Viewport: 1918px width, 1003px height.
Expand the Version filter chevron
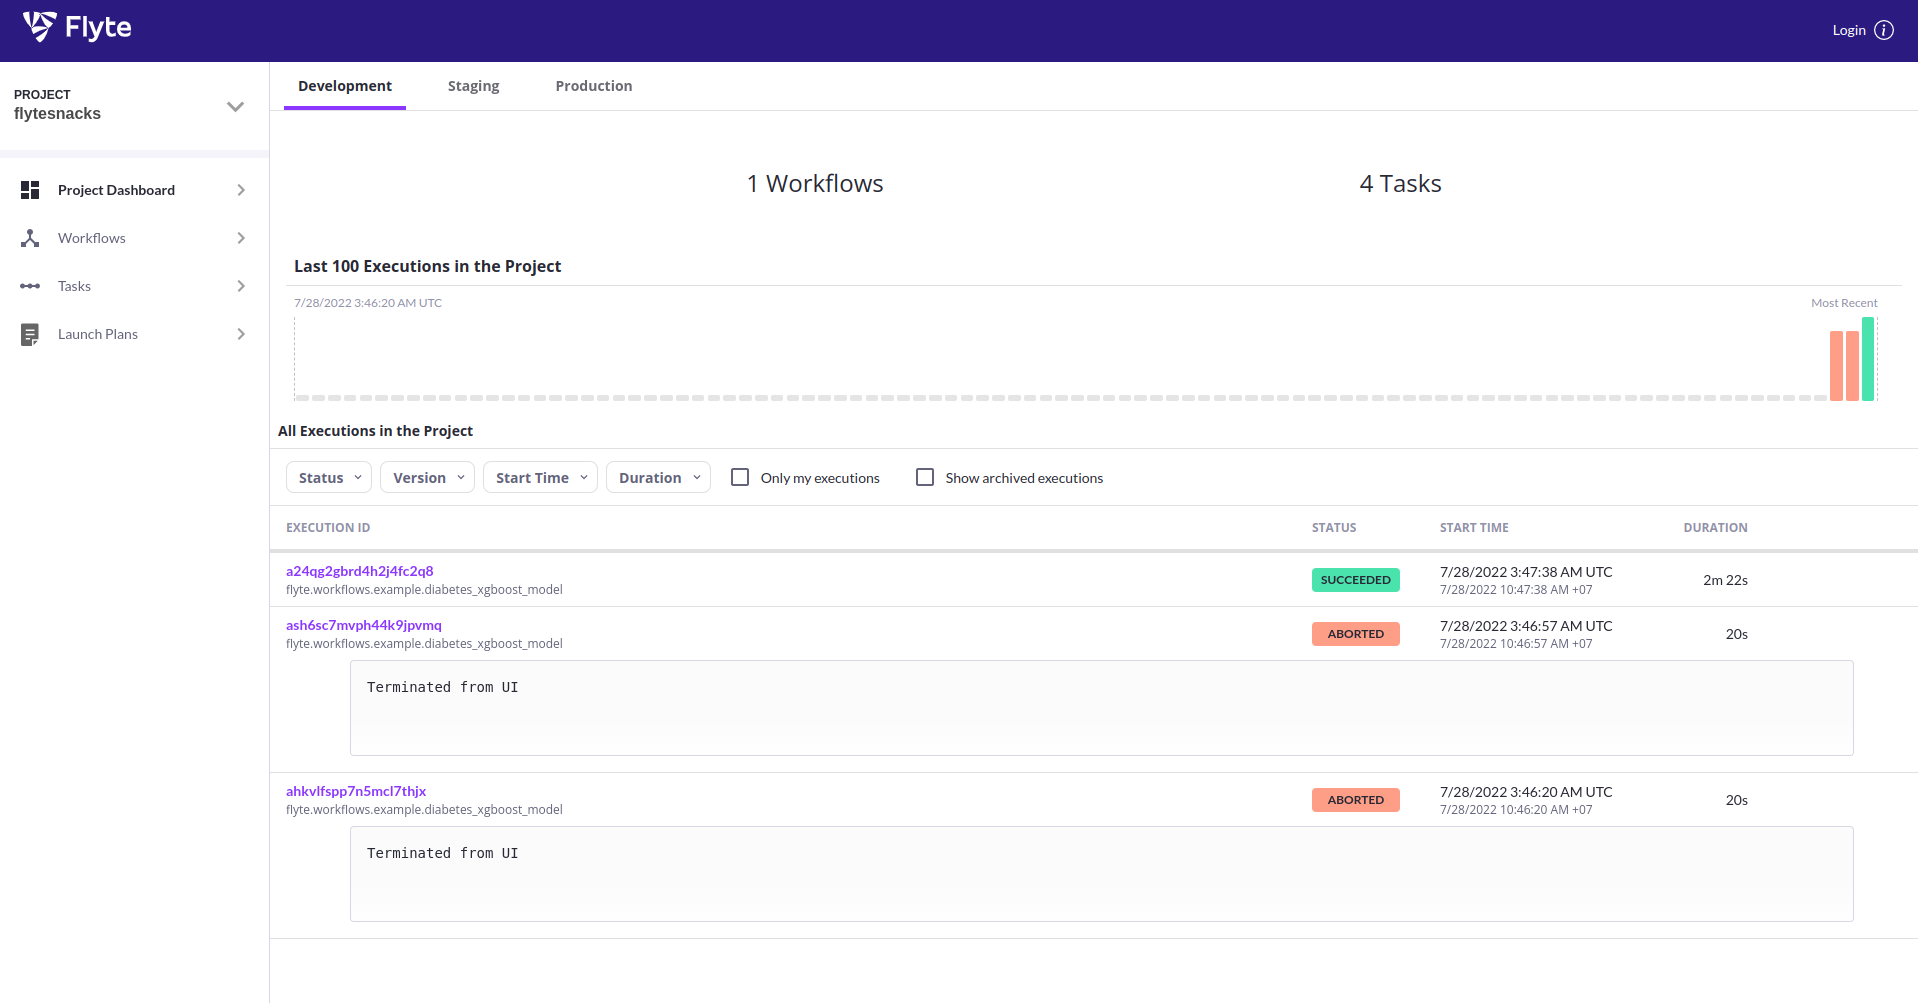pyautogui.click(x=461, y=477)
